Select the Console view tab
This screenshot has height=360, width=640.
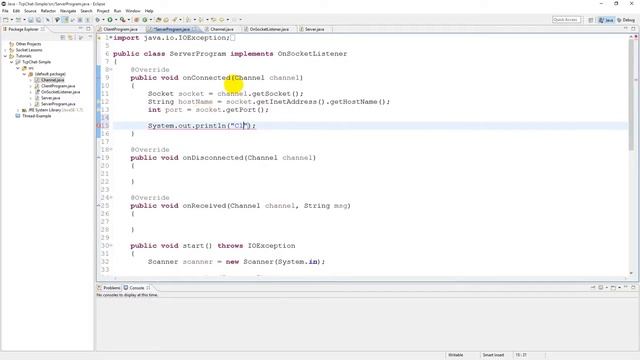point(137,288)
